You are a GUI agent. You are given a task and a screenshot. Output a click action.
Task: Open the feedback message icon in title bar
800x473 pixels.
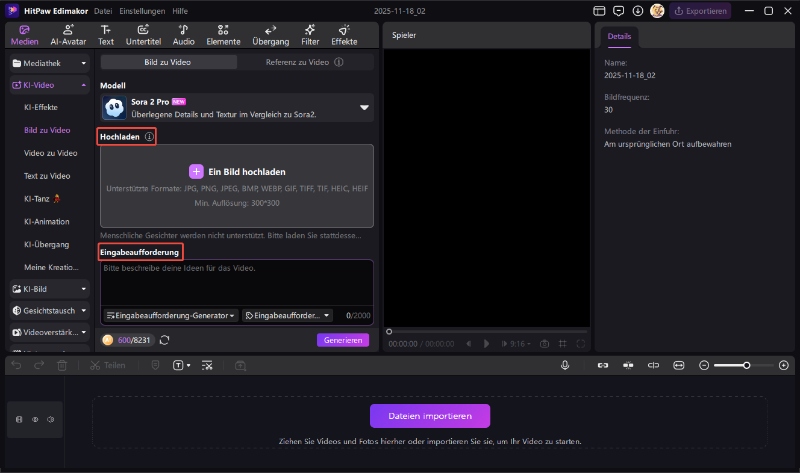(618, 11)
